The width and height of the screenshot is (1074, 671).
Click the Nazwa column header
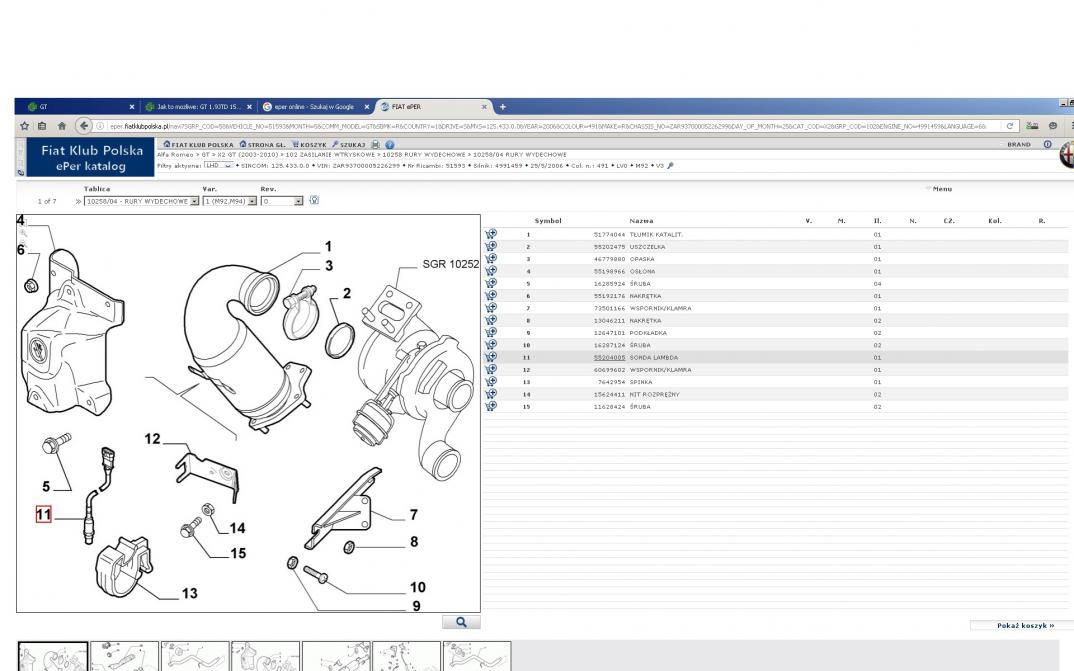(641, 220)
